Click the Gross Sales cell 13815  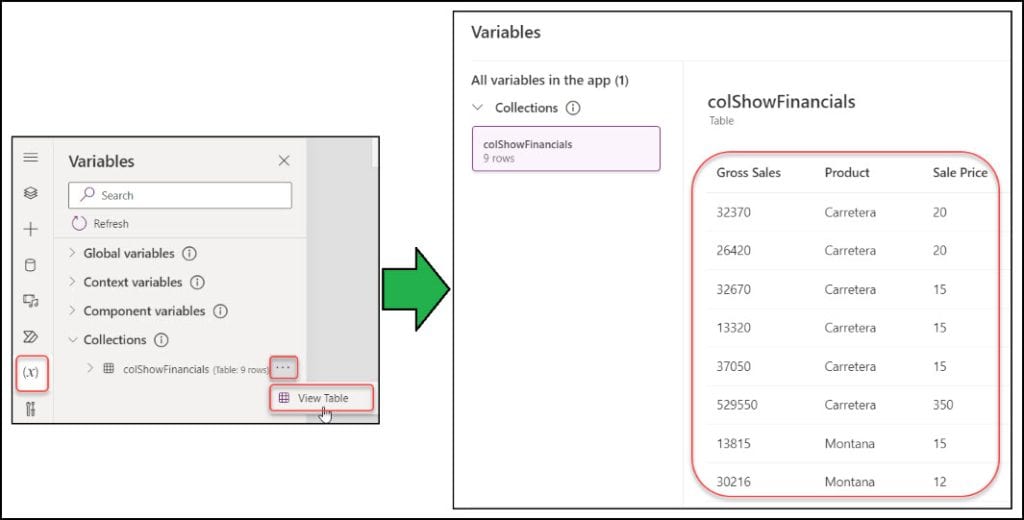tap(733, 444)
